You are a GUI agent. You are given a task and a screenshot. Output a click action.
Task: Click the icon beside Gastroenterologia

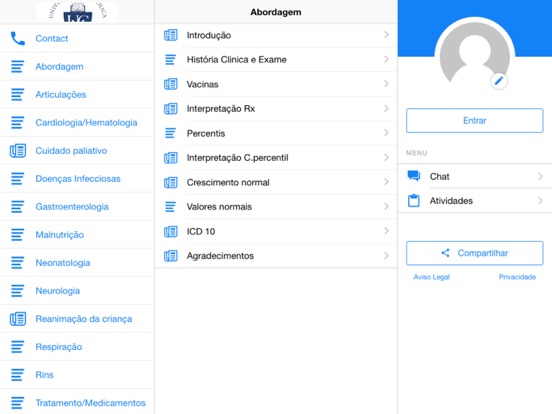coord(18,207)
